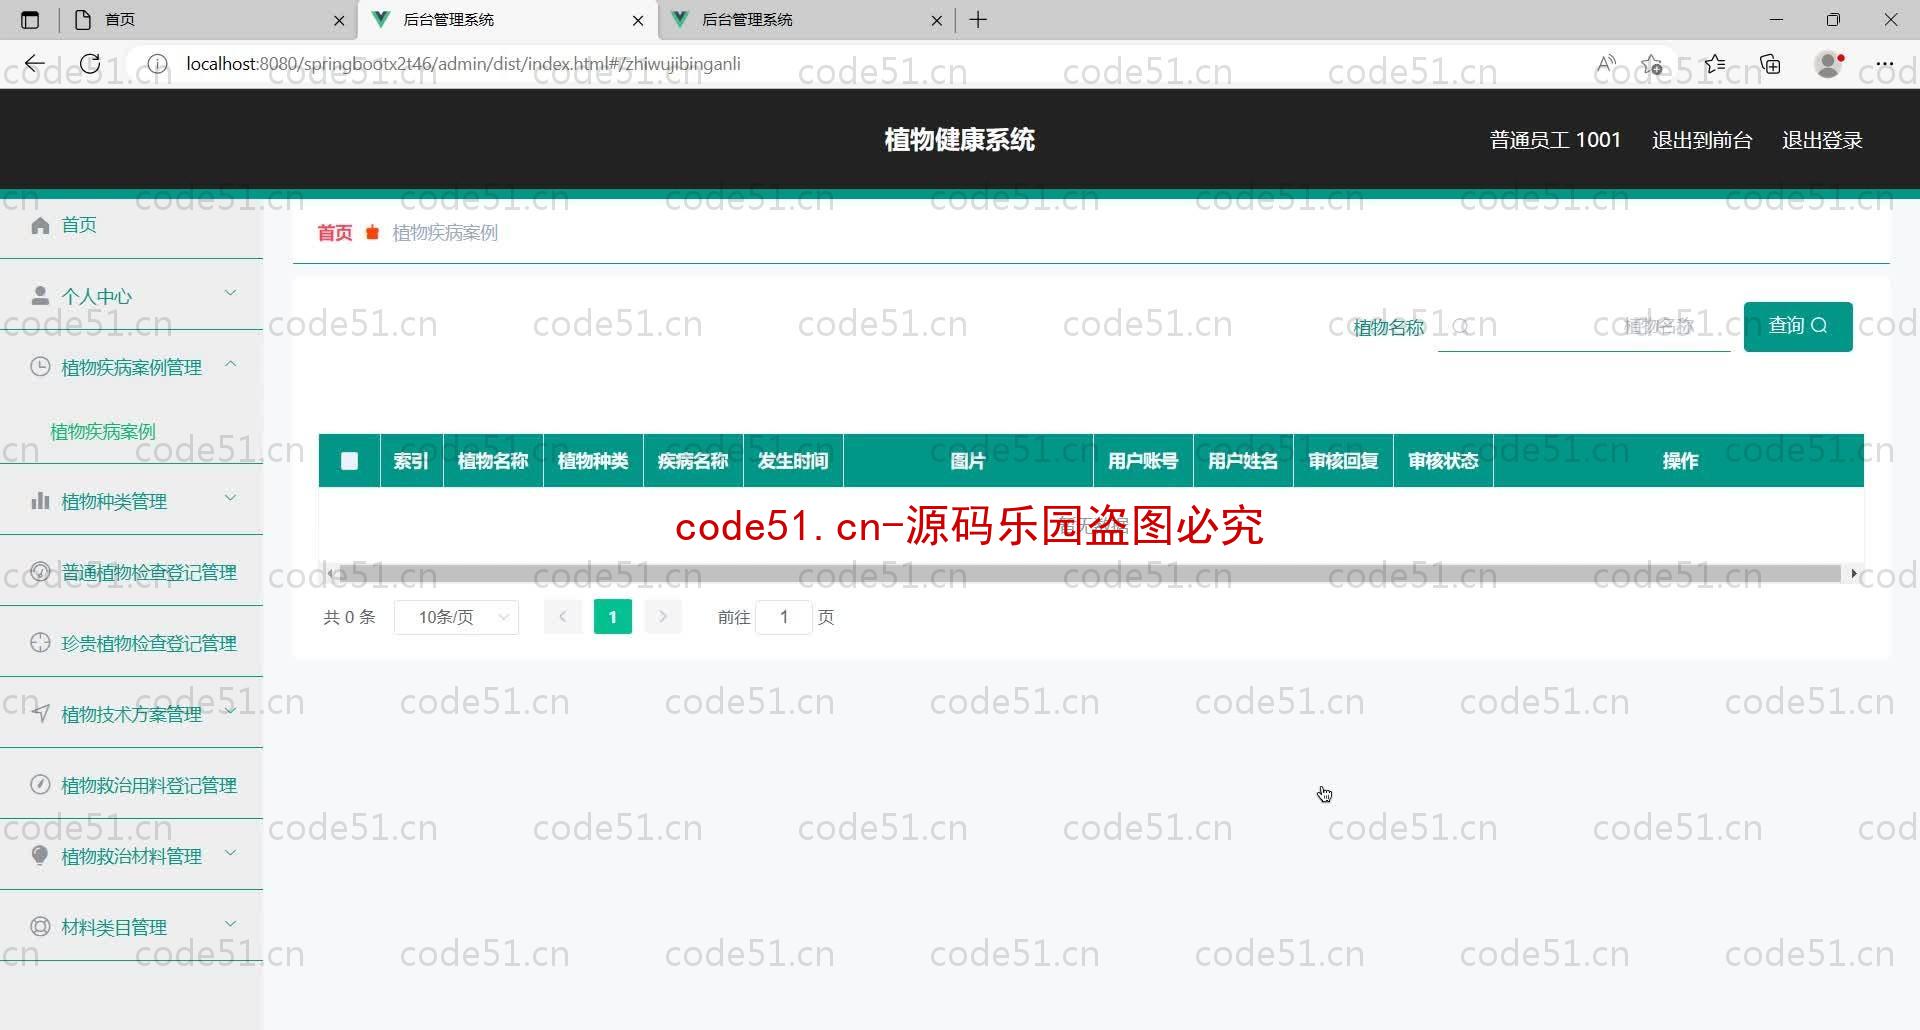Open the favorites list icon

(x=1715, y=64)
